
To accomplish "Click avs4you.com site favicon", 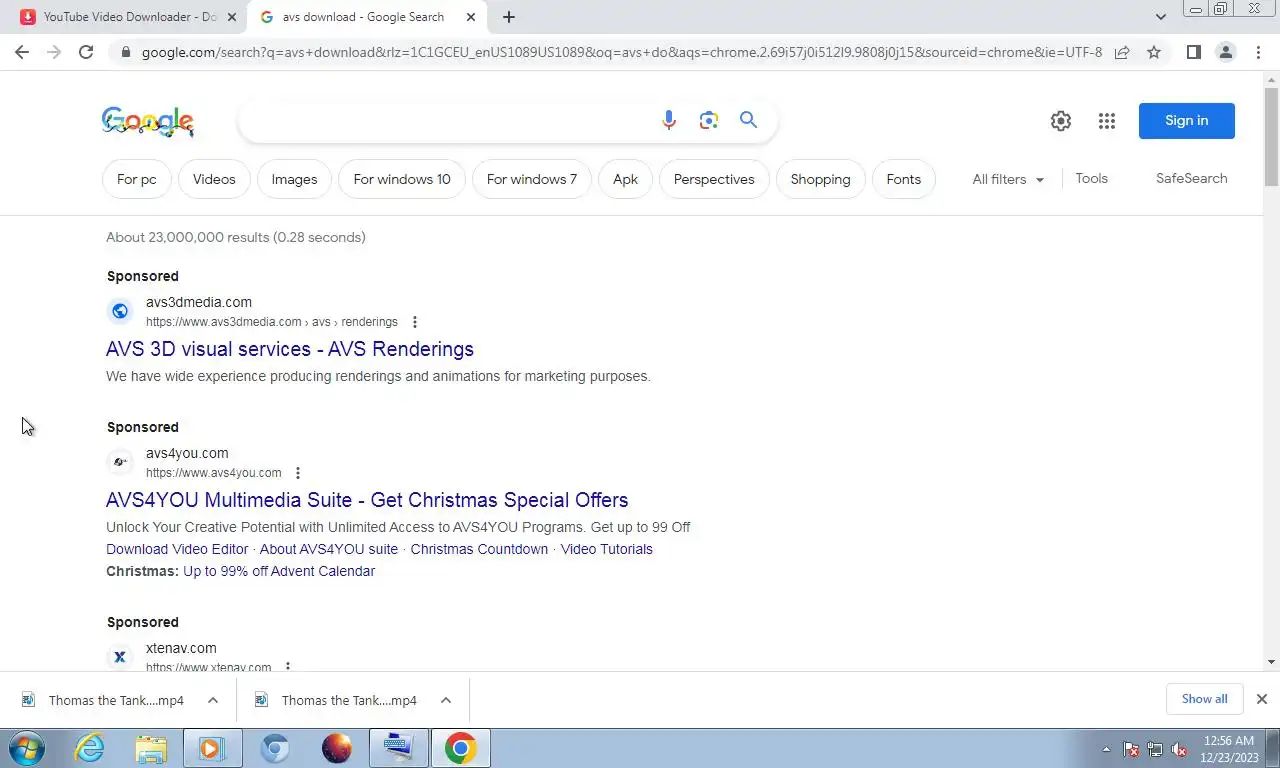I will (120, 462).
